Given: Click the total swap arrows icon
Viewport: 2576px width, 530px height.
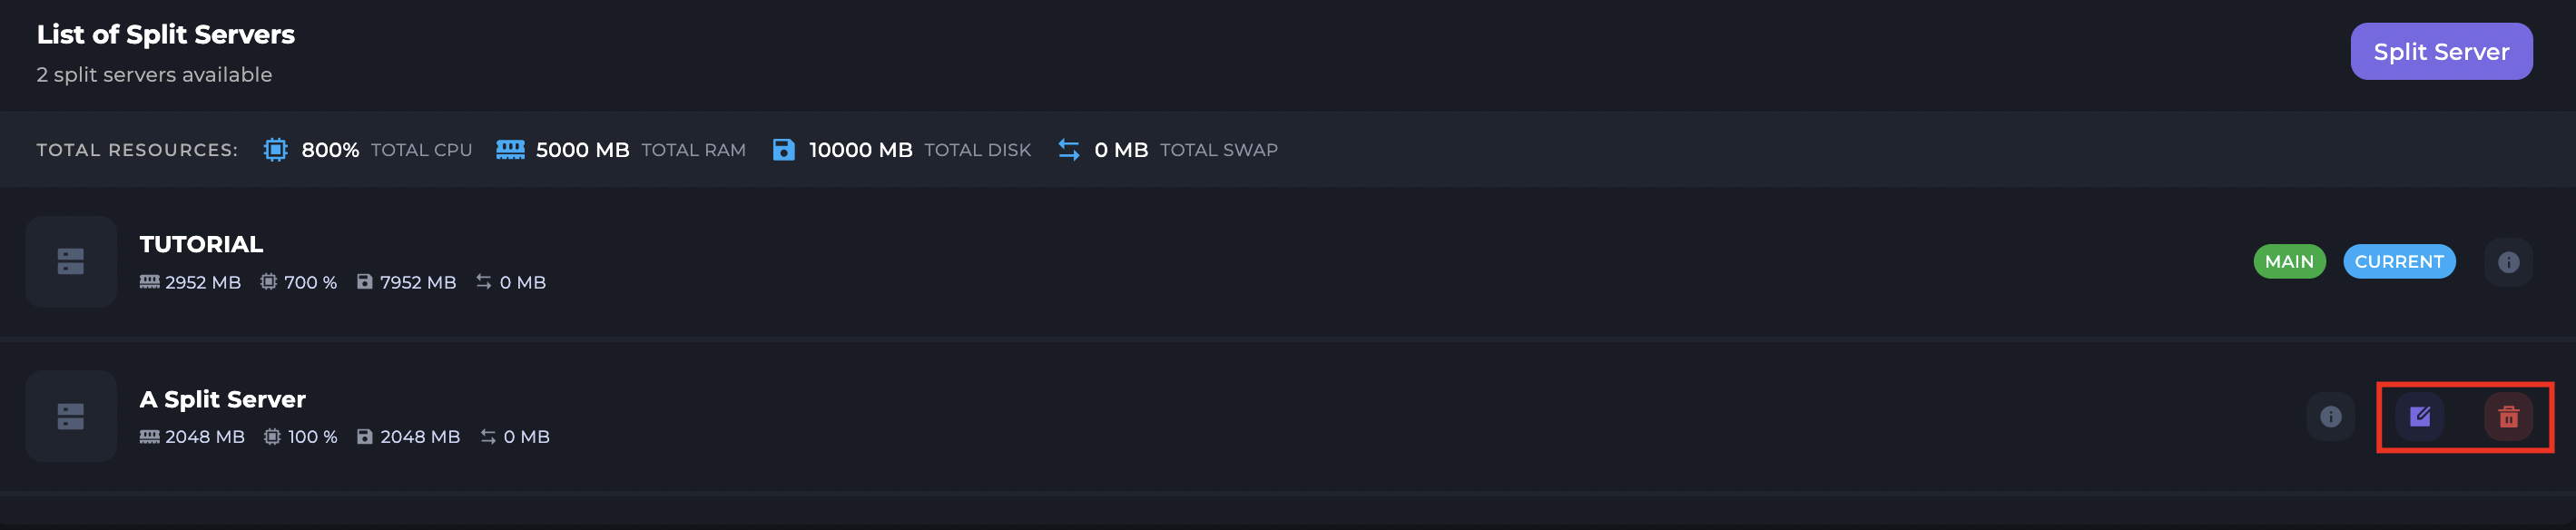Looking at the screenshot, I should (x=1068, y=150).
